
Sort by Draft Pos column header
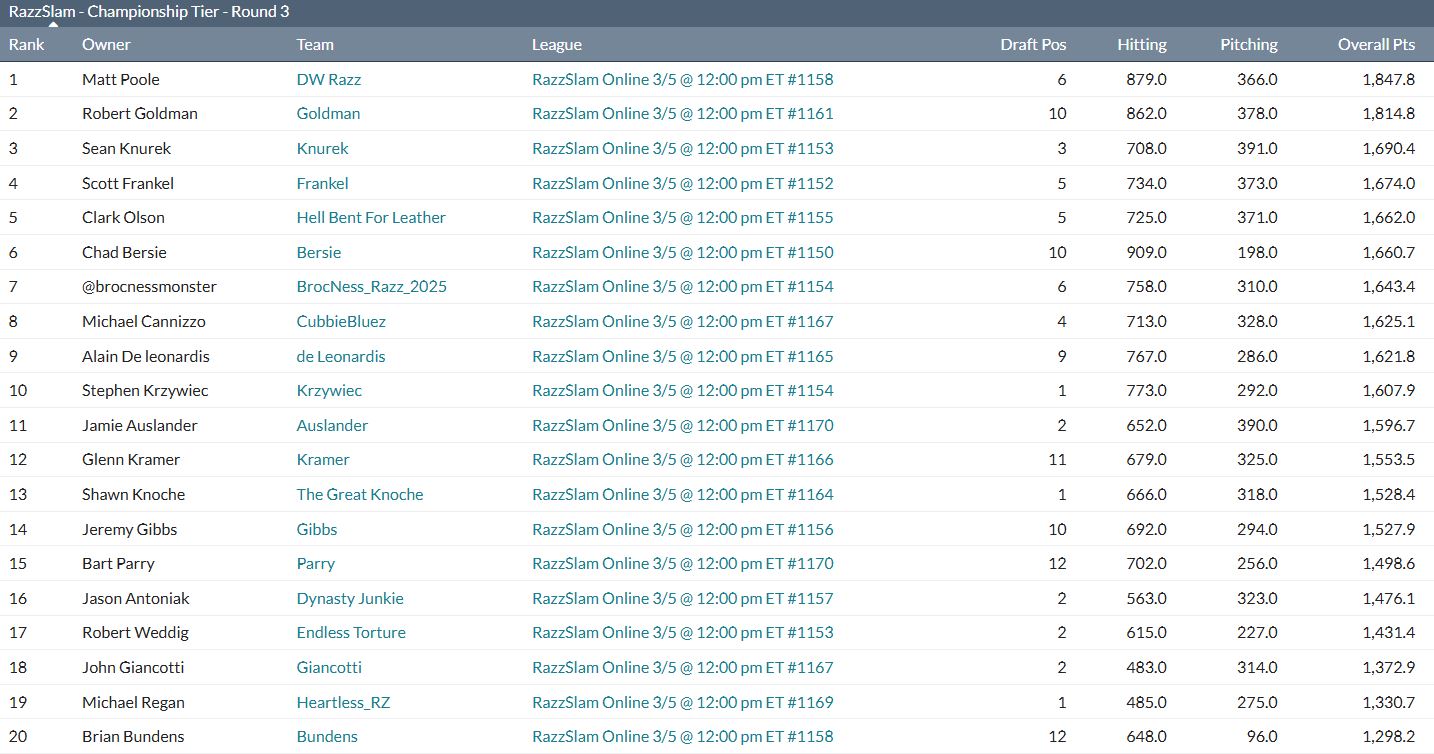[1033, 44]
